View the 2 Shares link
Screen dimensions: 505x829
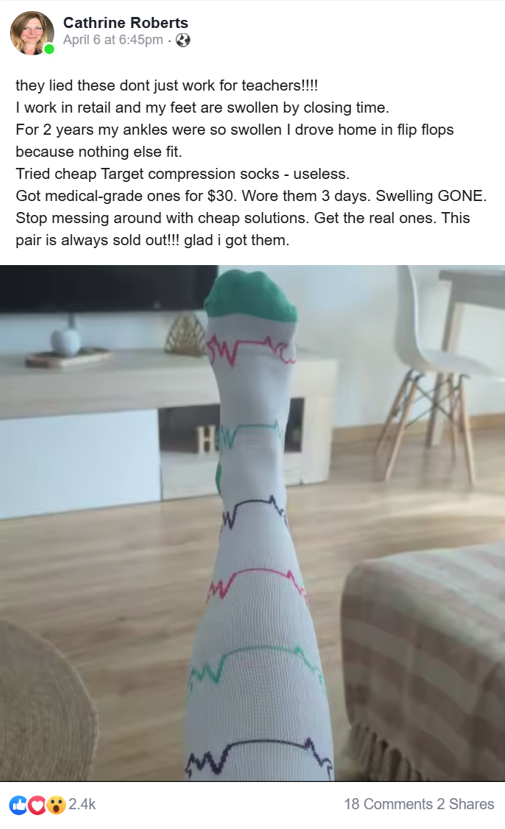click(x=465, y=804)
